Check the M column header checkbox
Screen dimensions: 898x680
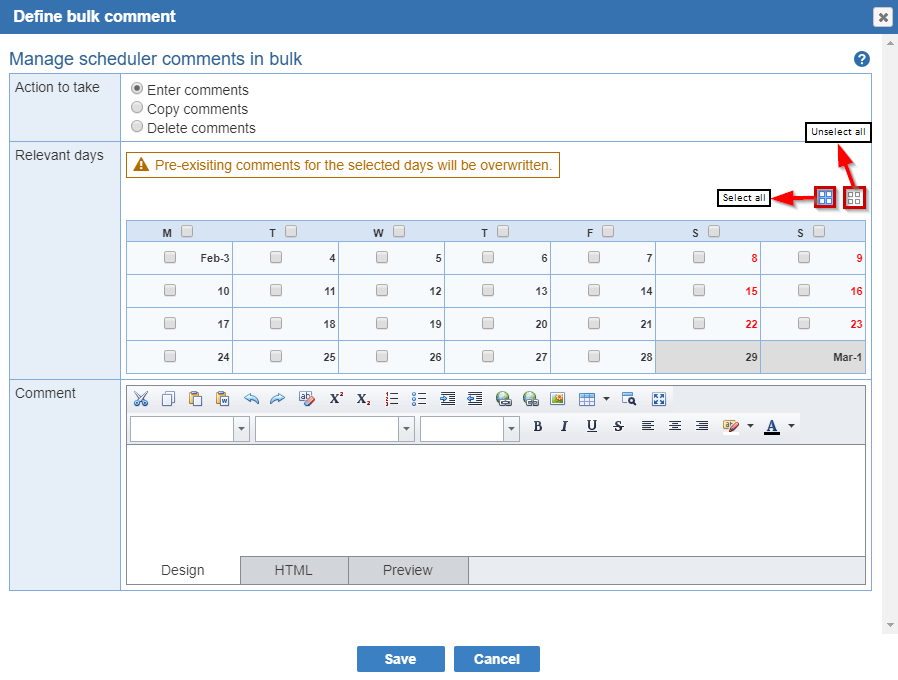point(187,231)
